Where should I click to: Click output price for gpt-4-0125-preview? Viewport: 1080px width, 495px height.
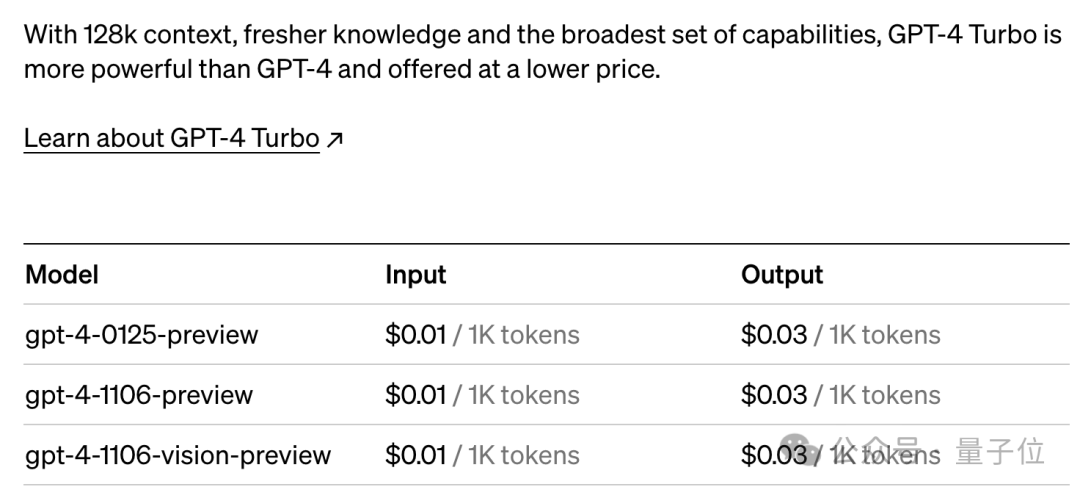coord(773,335)
